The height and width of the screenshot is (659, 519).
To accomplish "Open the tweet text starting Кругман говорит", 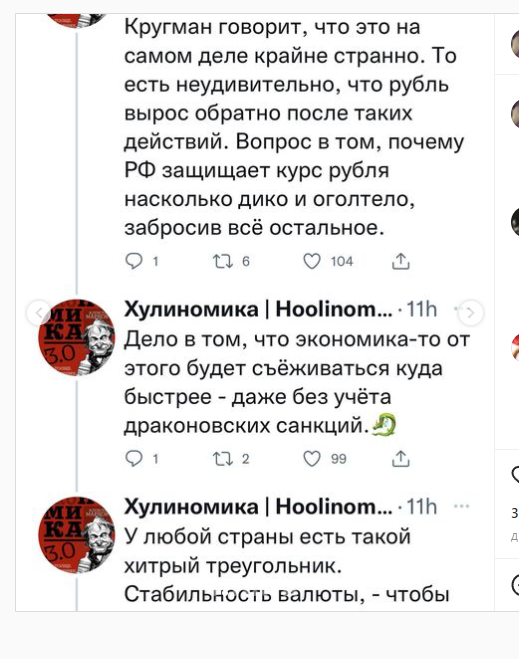I will click(294, 127).
